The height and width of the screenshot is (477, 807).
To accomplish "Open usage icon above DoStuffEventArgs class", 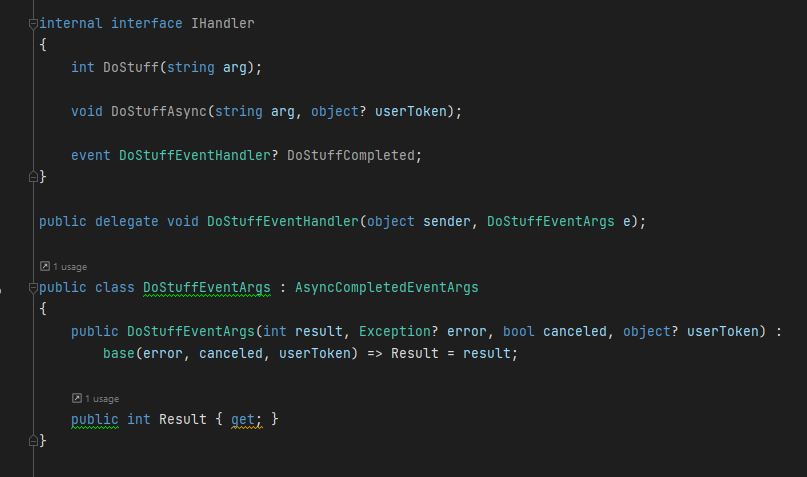I will tap(45, 266).
